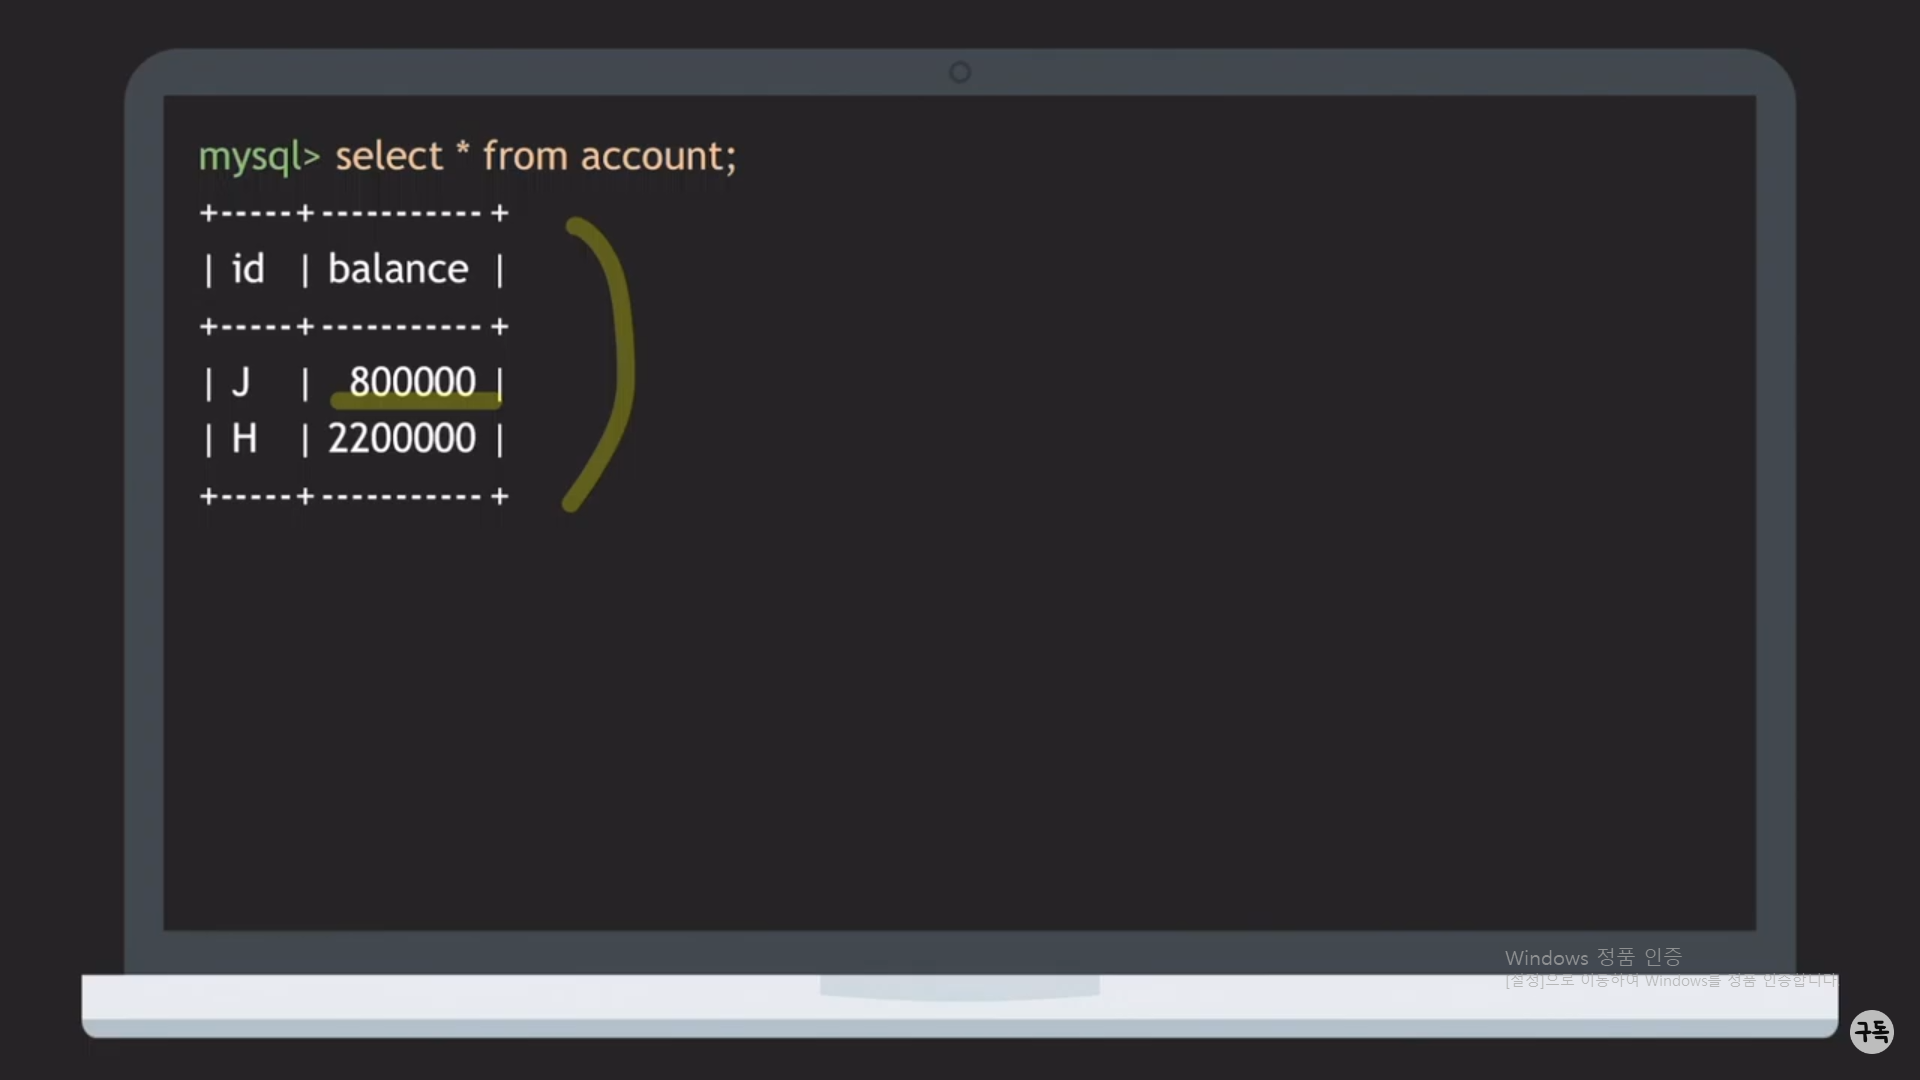Screen dimensions: 1920x1080
Task: Click the mysql> prompt text
Action: pyautogui.click(x=258, y=157)
